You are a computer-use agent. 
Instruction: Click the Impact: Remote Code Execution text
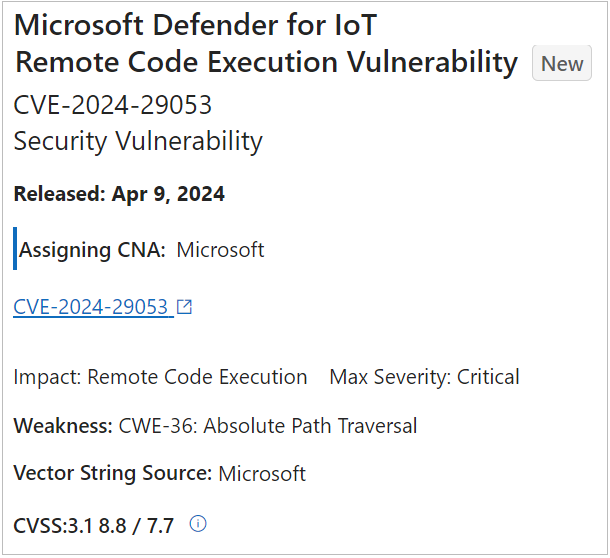[x=160, y=377]
